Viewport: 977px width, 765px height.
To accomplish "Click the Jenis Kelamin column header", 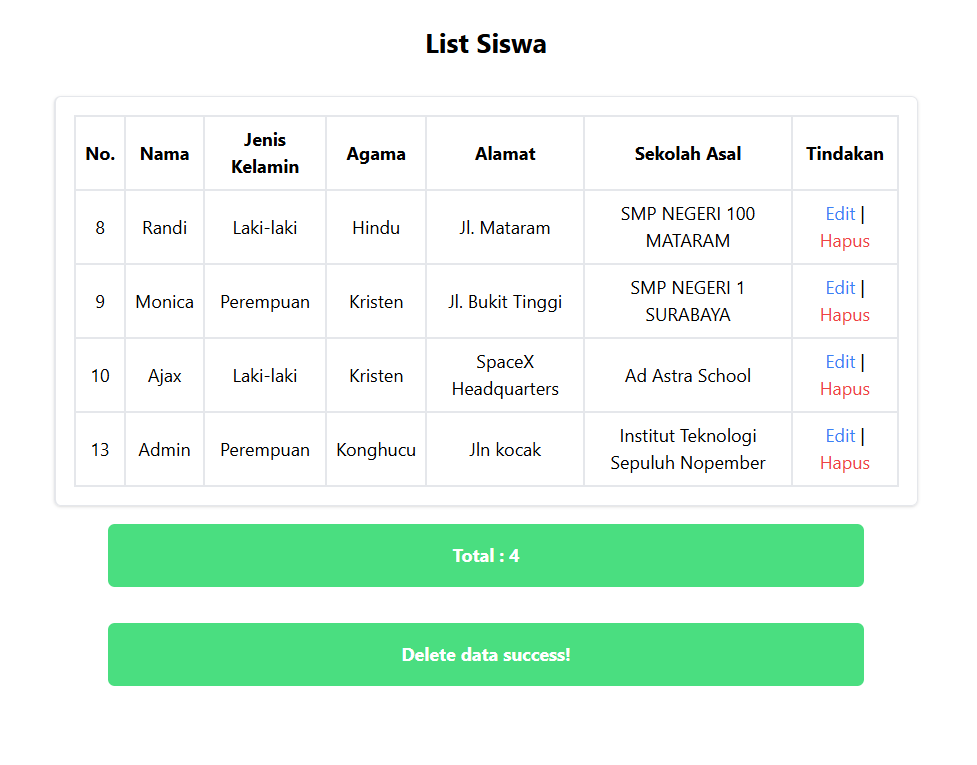I will [x=265, y=153].
